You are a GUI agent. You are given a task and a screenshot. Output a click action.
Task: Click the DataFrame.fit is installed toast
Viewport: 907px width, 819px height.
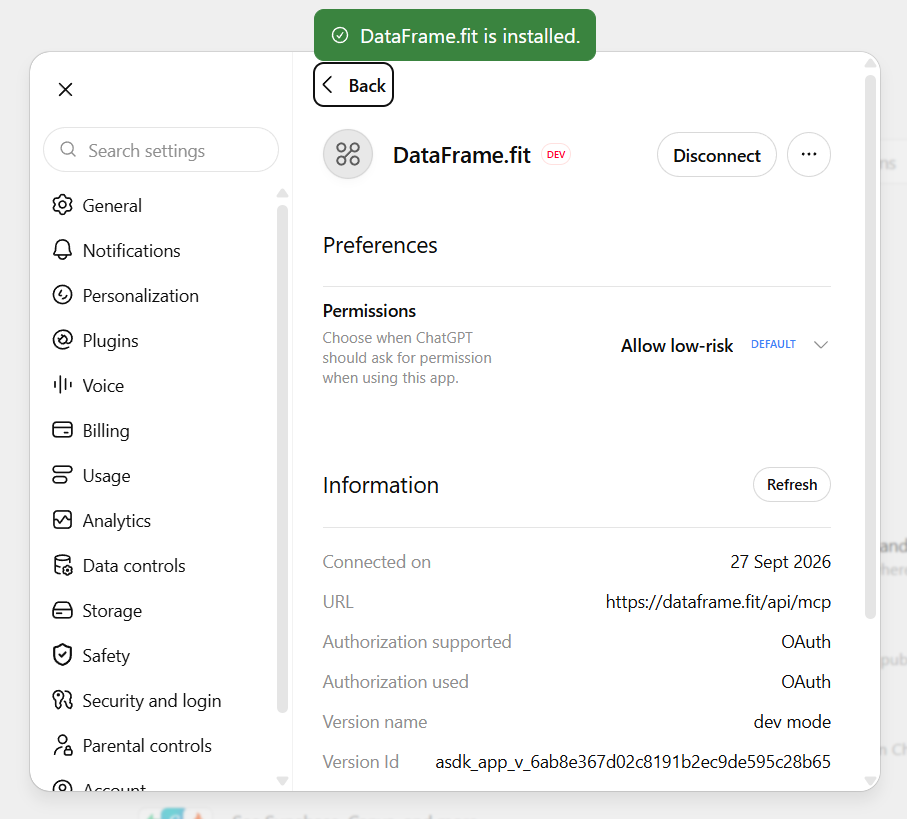455,35
